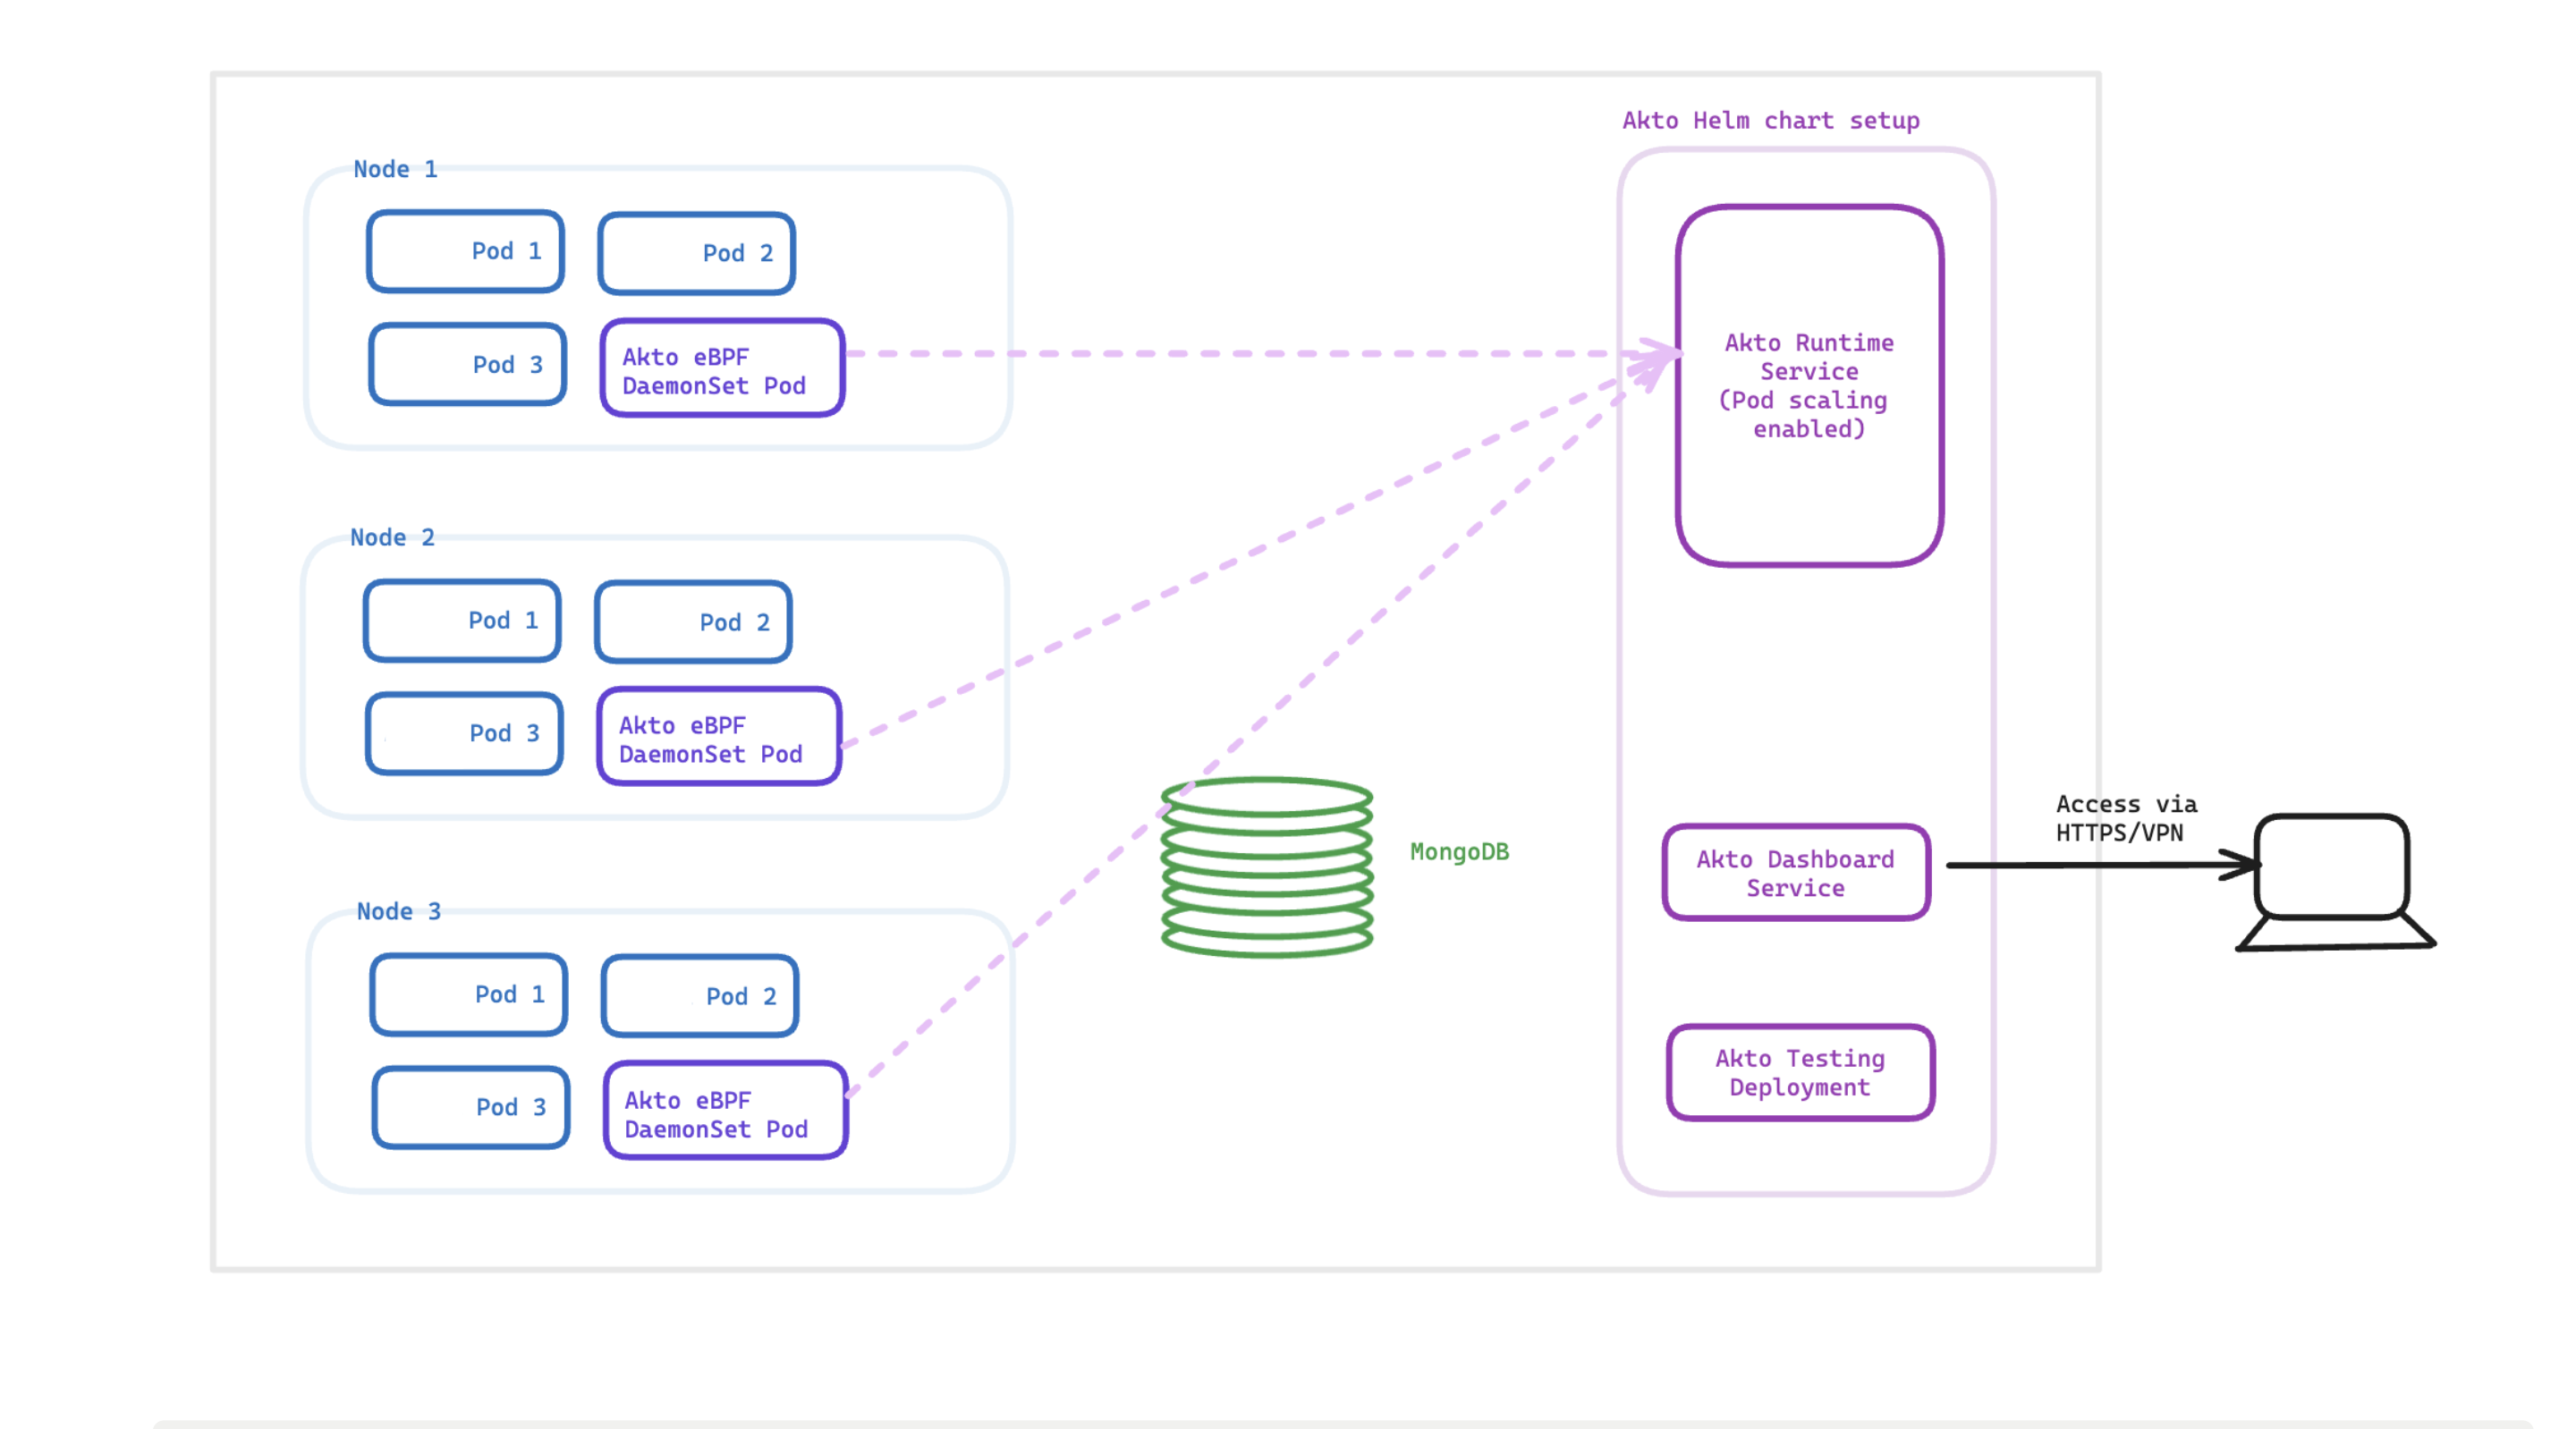Image resolution: width=2576 pixels, height=1429 pixels.
Task: Click the Akto Dashboard Service box
Action: 1795,873
